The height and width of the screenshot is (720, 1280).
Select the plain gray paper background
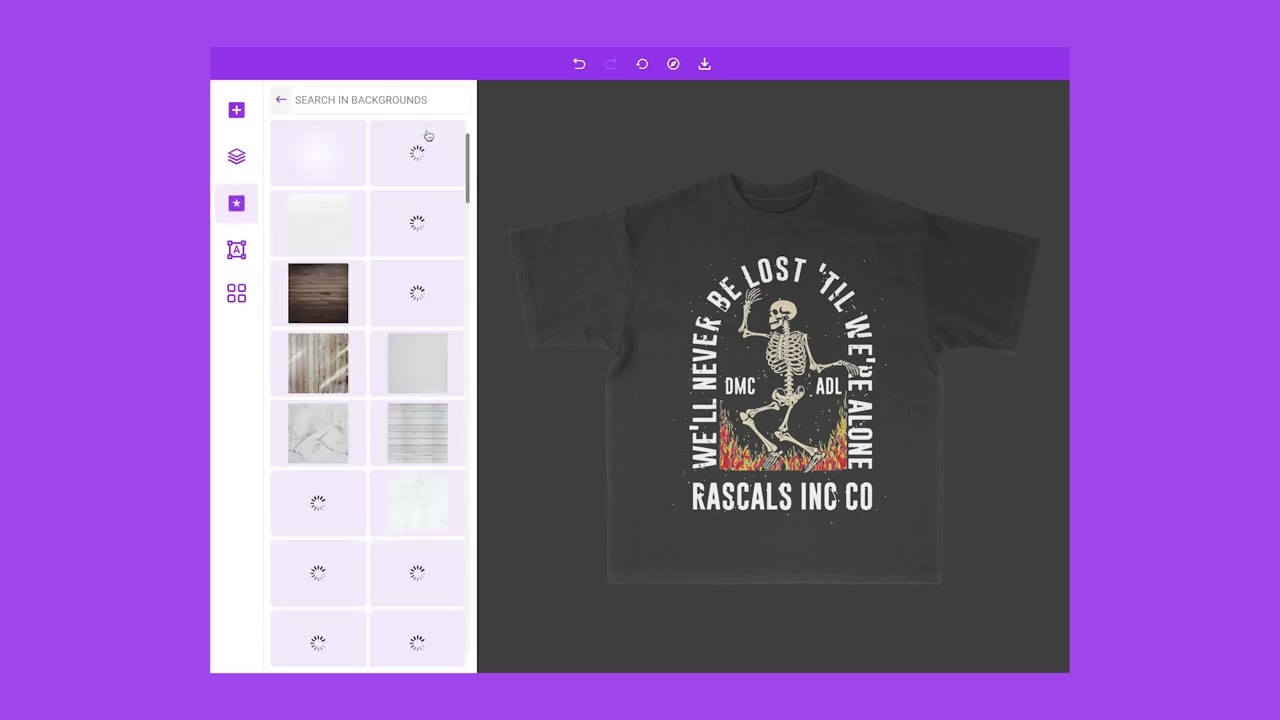(x=417, y=363)
